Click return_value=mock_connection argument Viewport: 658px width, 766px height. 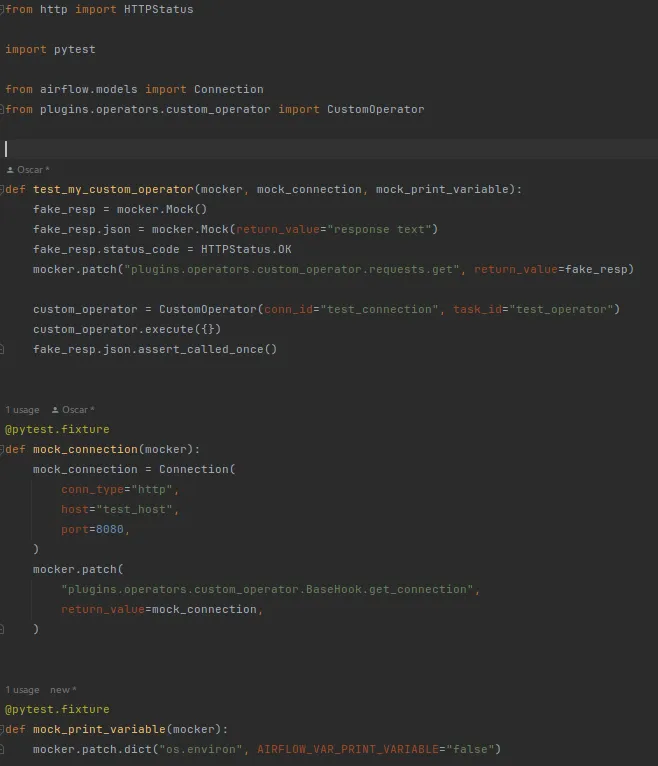[159, 610]
